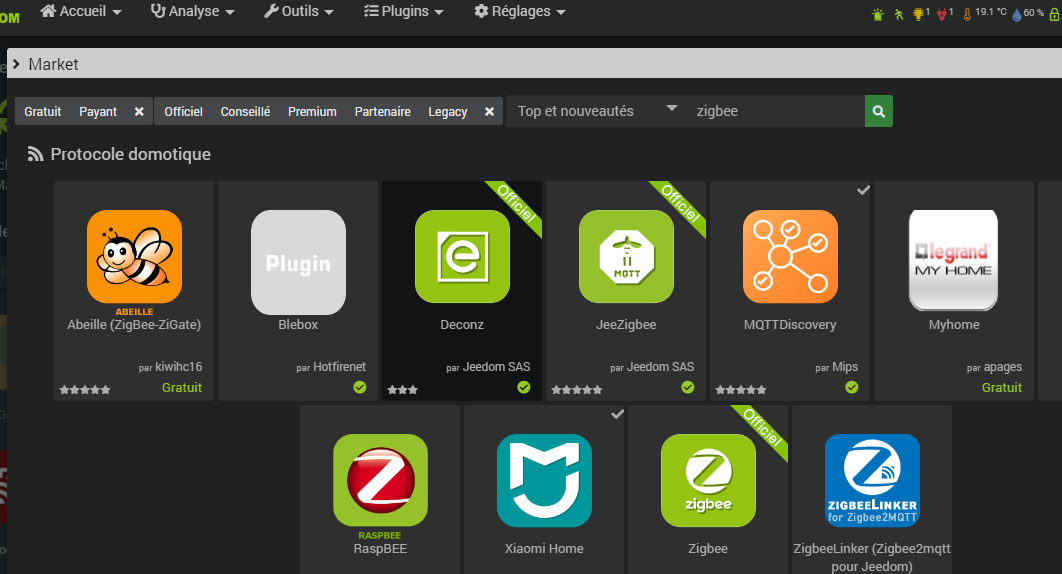Clear the Gratuit/Payant filter with X
The height and width of the screenshot is (574, 1062).
click(139, 111)
